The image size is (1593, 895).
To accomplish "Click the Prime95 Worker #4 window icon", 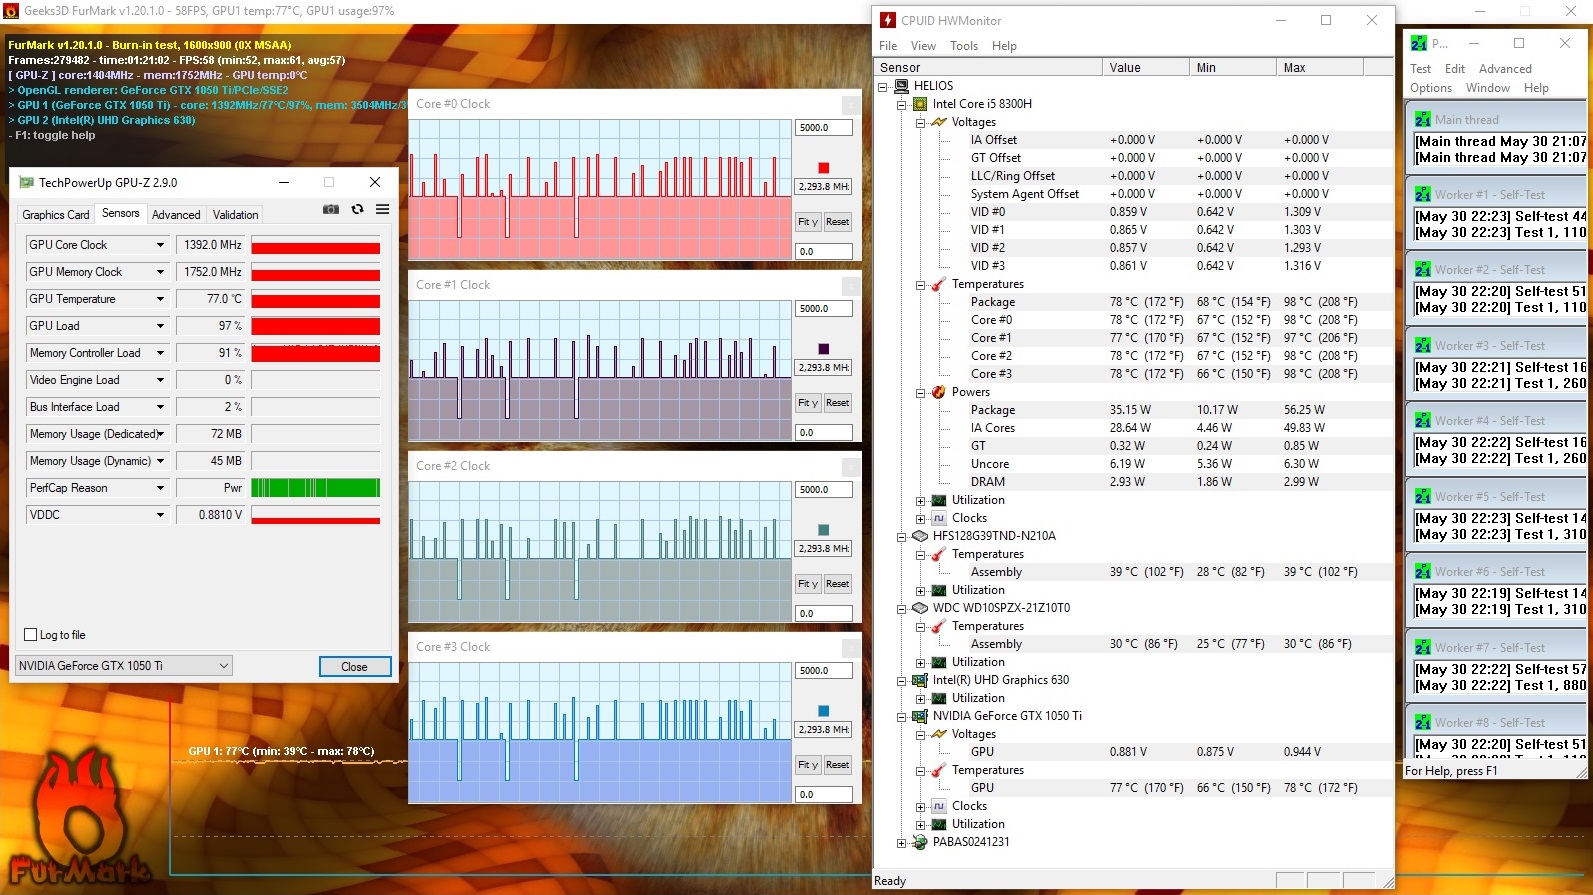I will click(x=1422, y=420).
